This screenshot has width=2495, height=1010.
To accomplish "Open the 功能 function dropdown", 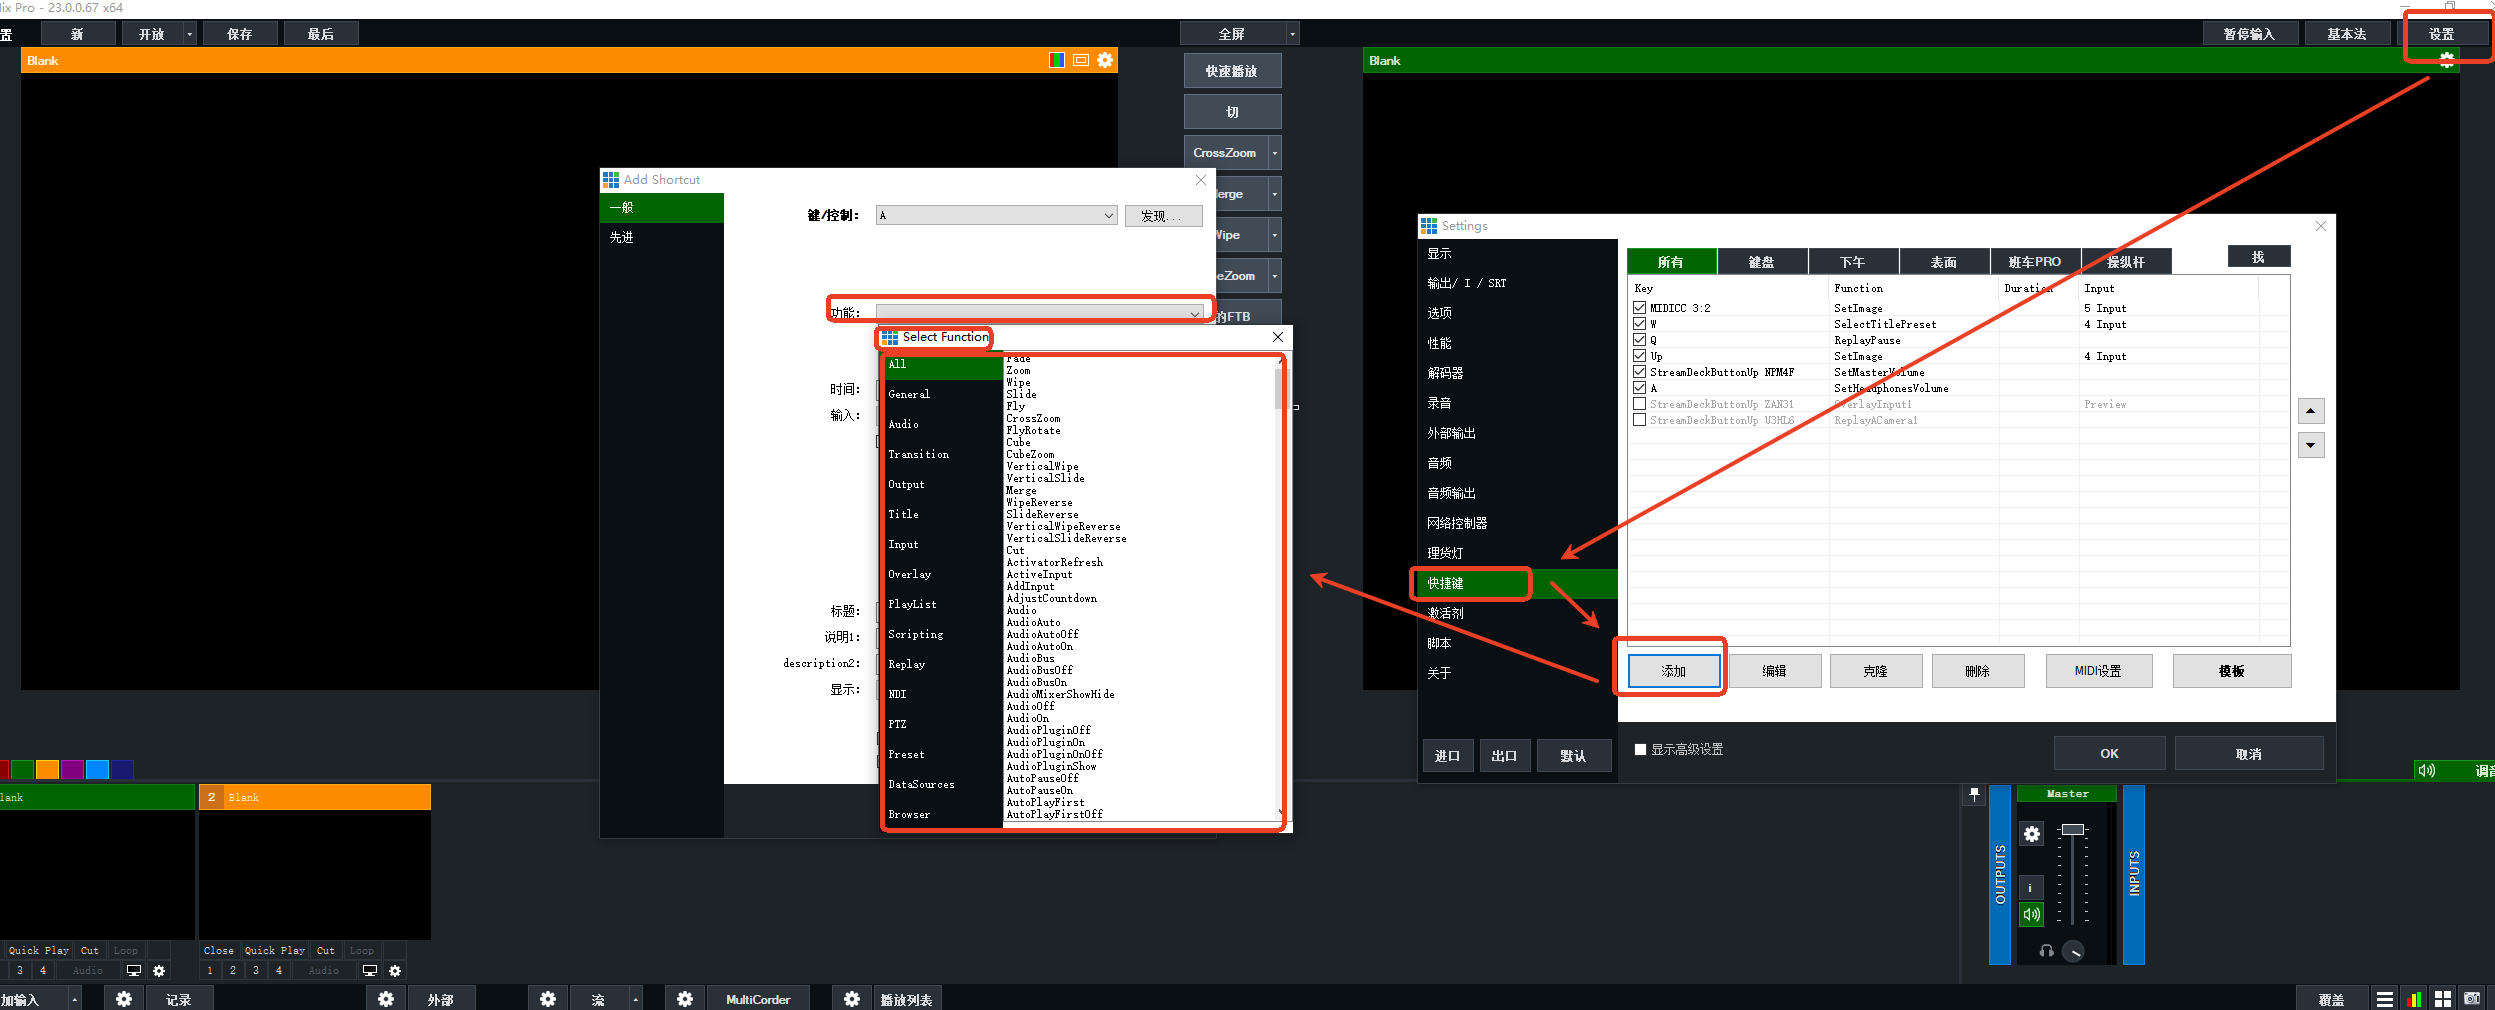I will [x=1194, y=314].
